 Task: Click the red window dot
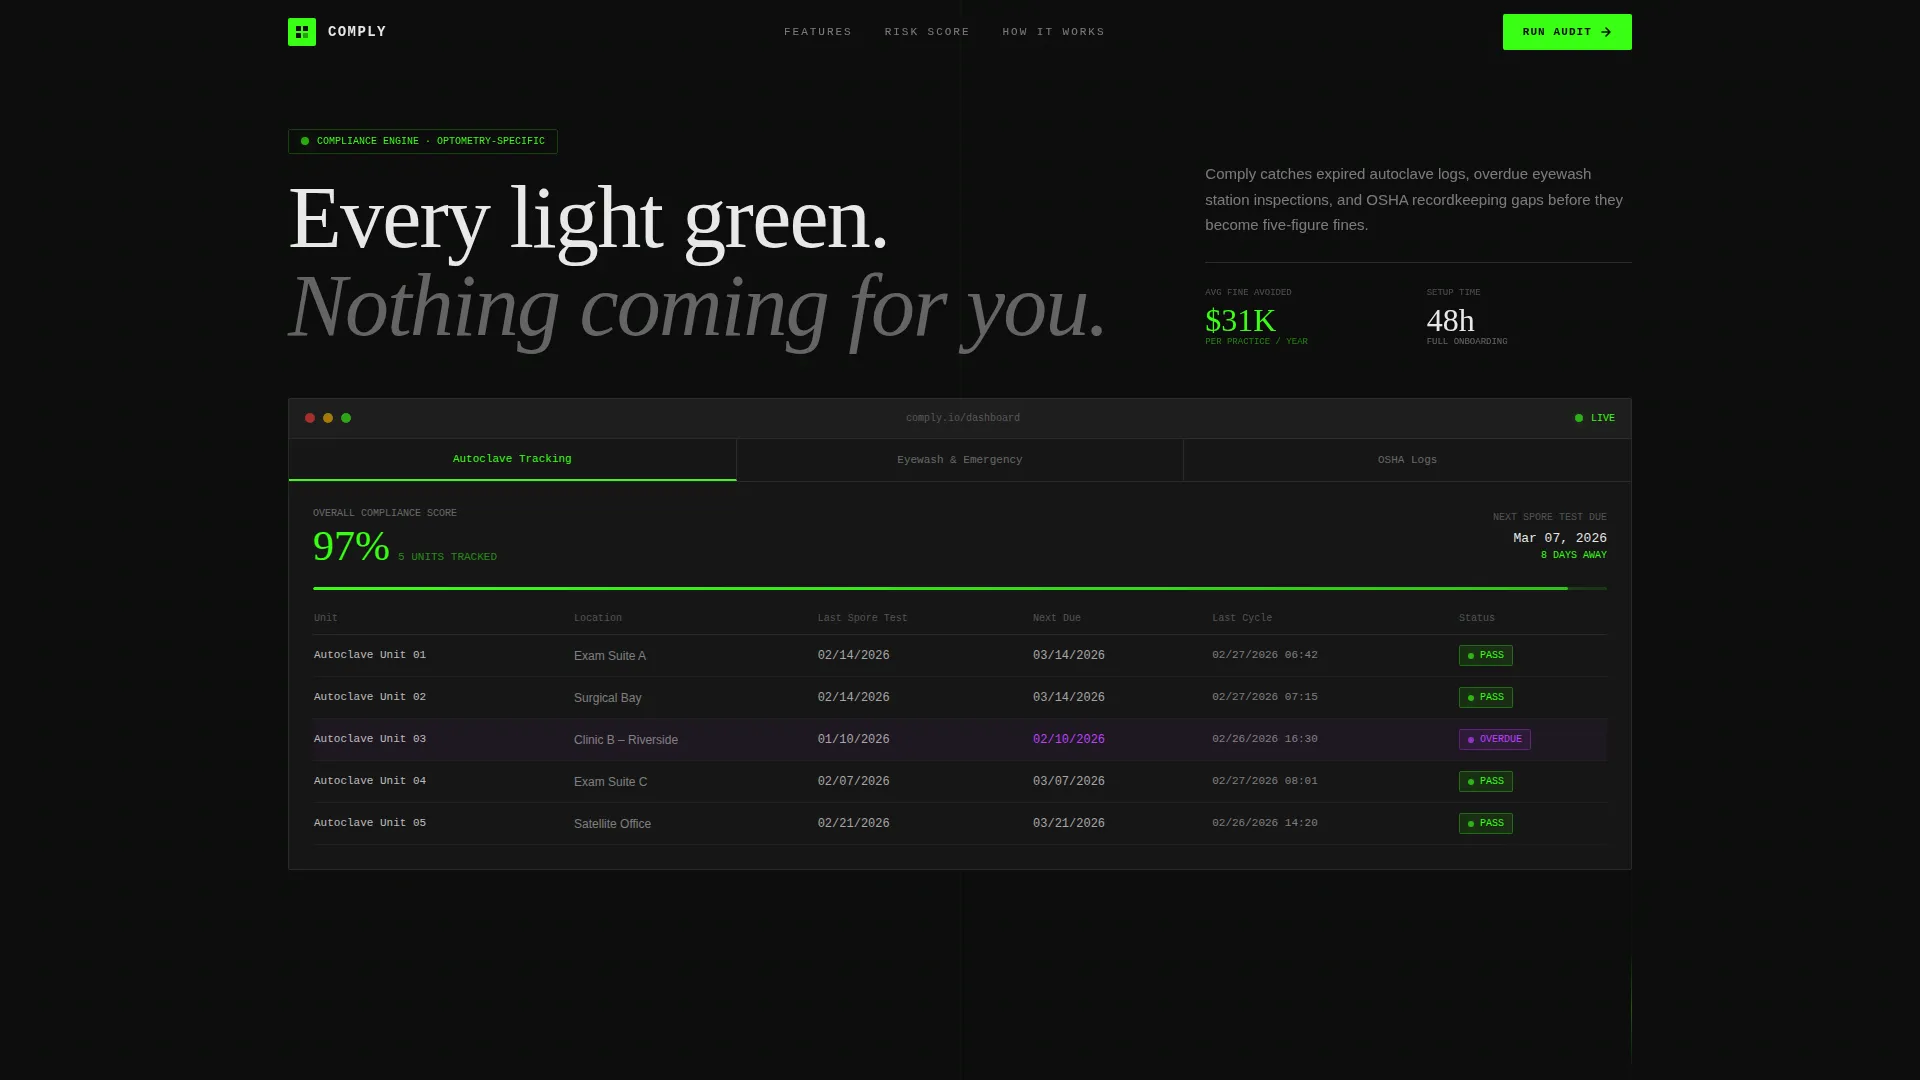(310, 418)
